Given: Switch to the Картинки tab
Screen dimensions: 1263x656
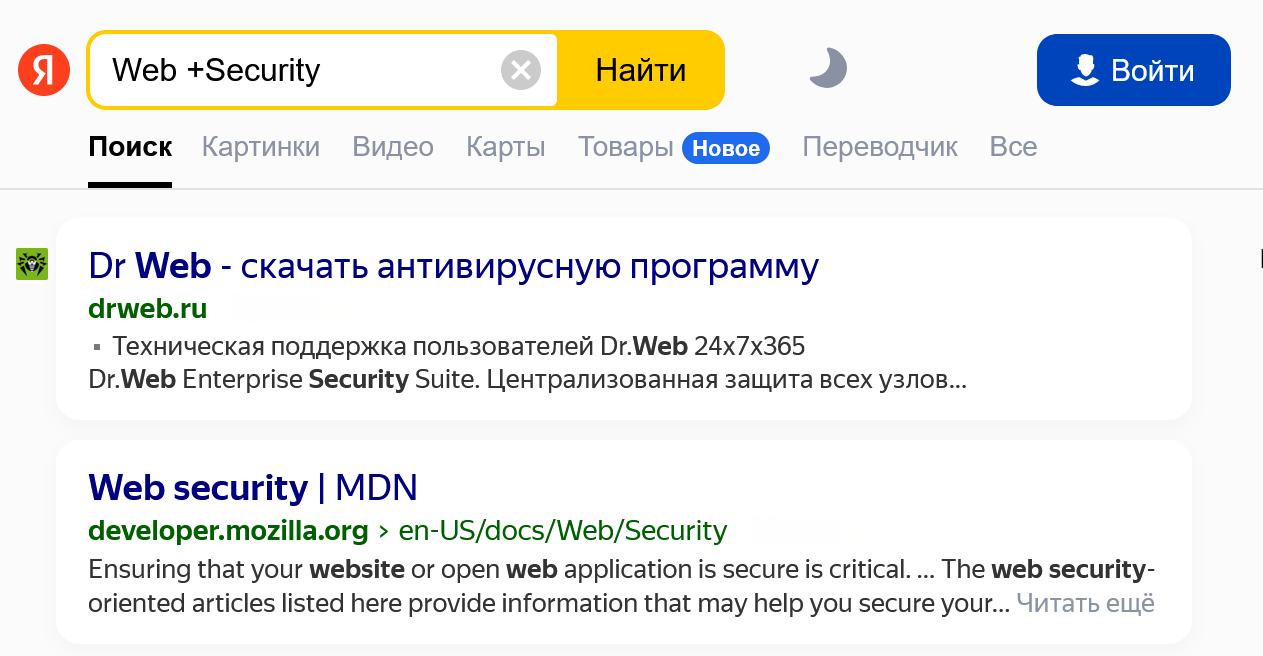Looking at the screenshot, I should pyautogui.click(x=261, y=148).
